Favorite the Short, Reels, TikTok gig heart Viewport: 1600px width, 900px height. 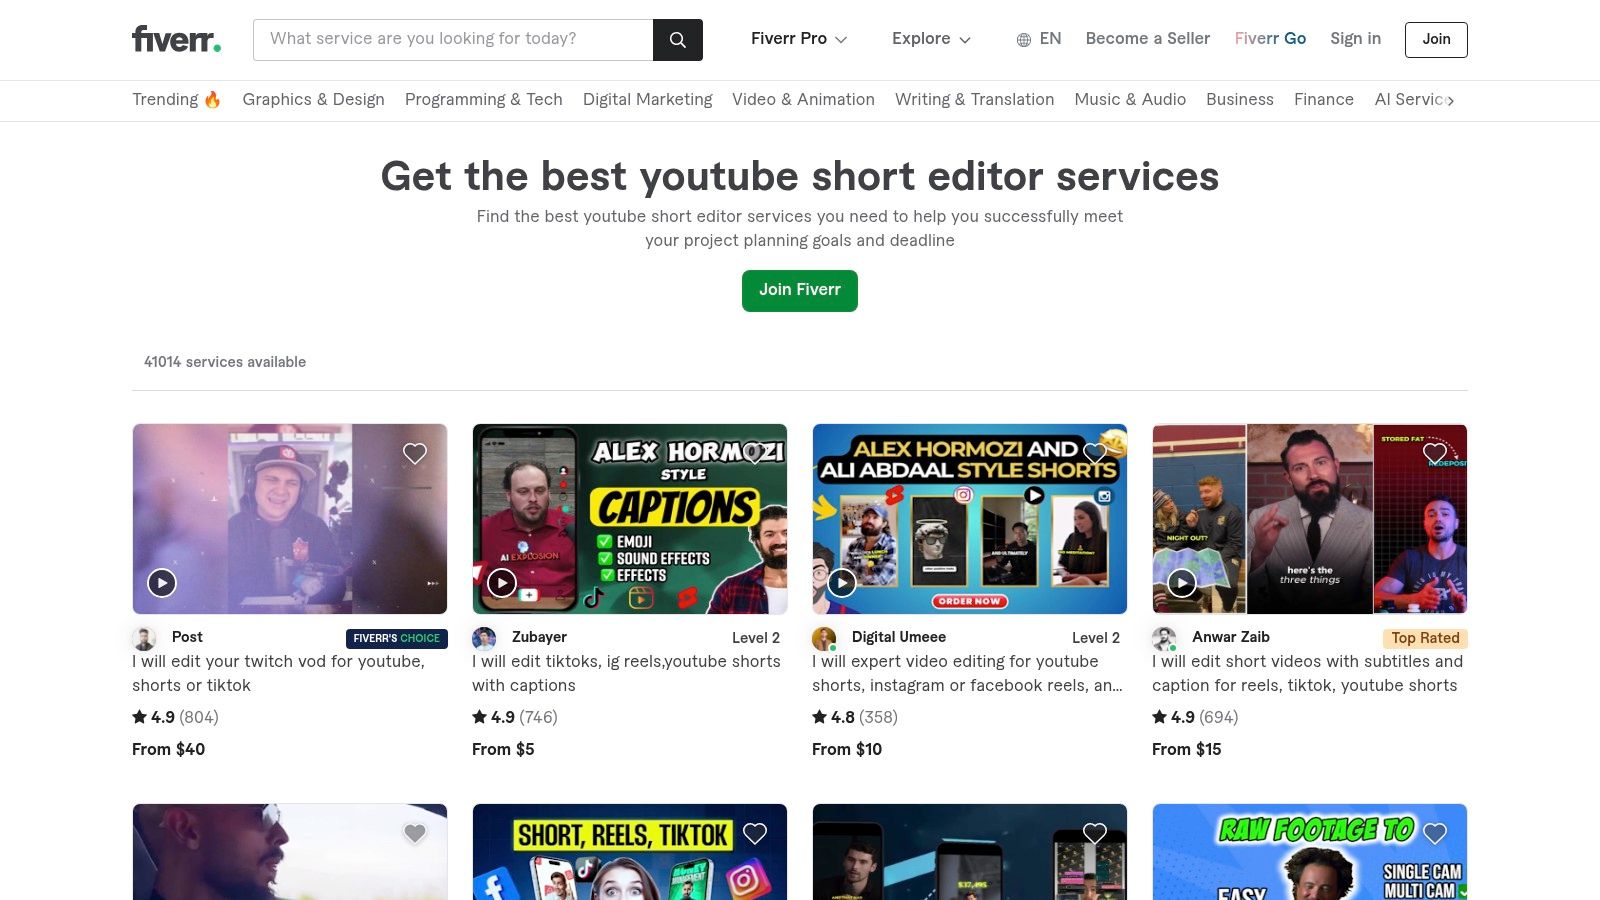pyautogui.click(x=755, y=834)
